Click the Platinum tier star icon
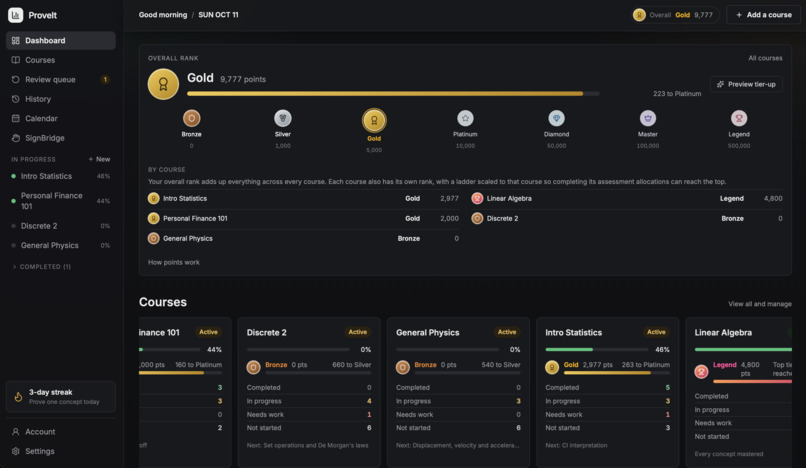 click(x=465, y=118)
